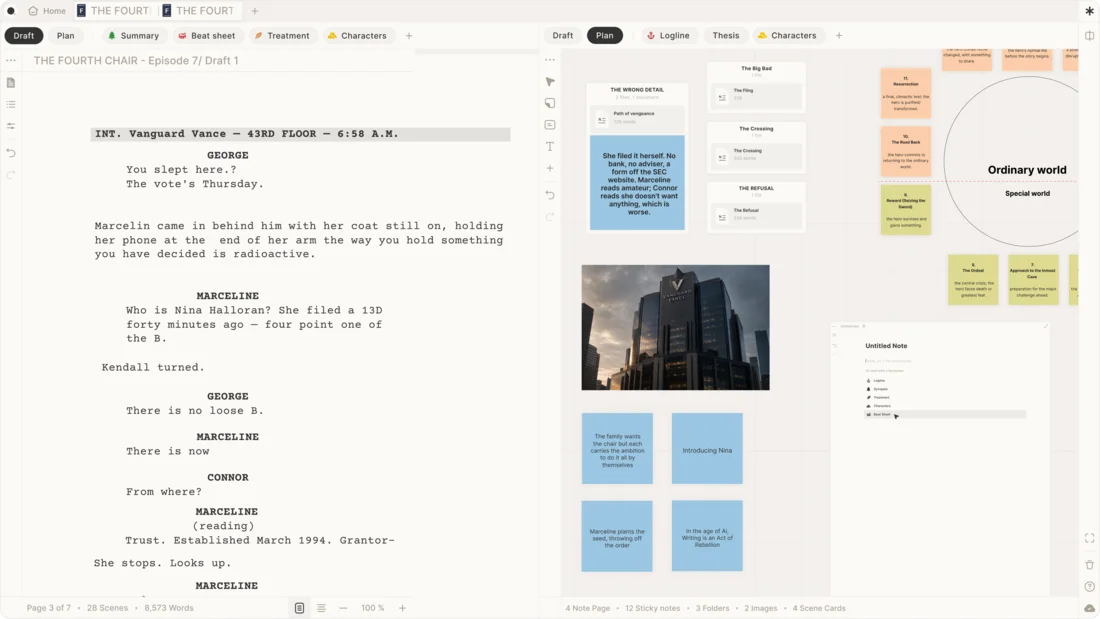Select the sticky note tool
Viewport: 1100px width, 619px height.
(x=550, y=103)
